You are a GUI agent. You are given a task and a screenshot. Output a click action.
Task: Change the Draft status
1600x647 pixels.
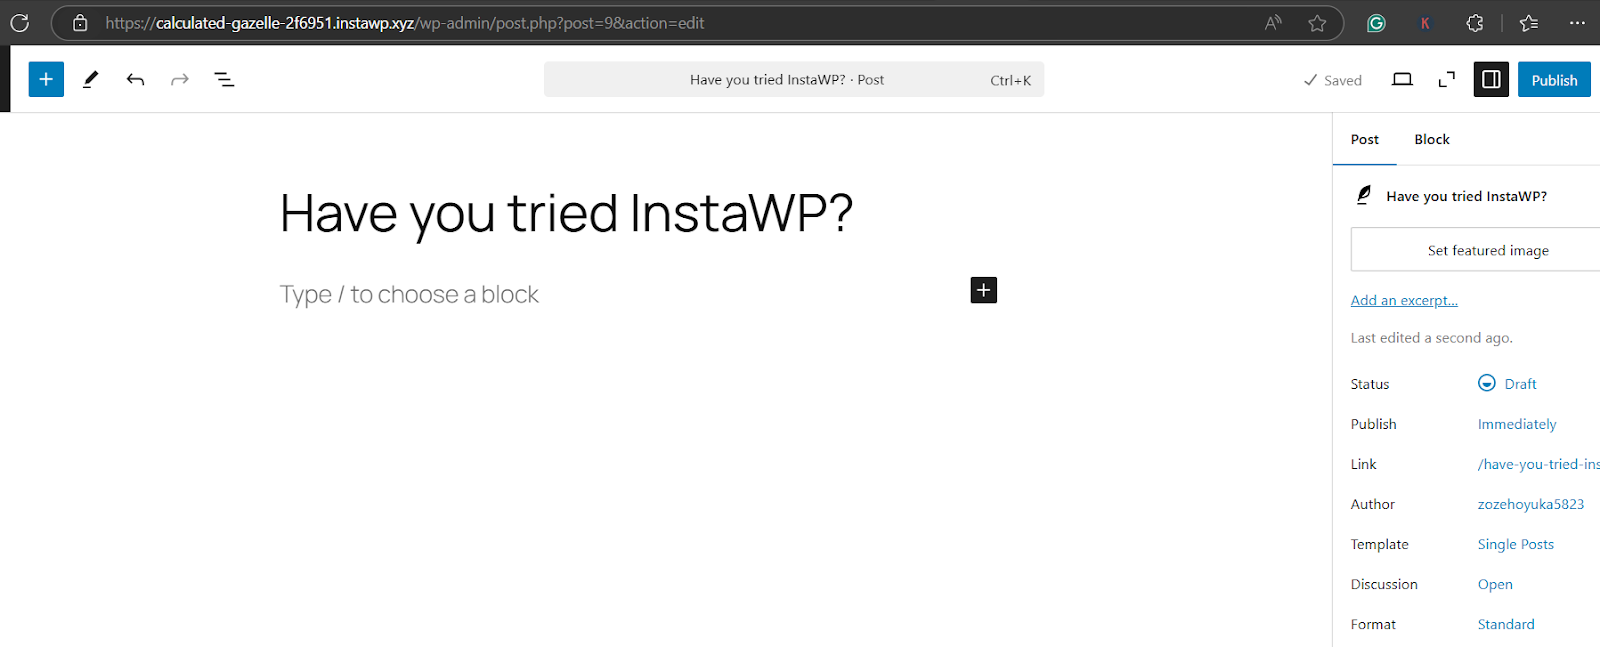coord(1520,384)
